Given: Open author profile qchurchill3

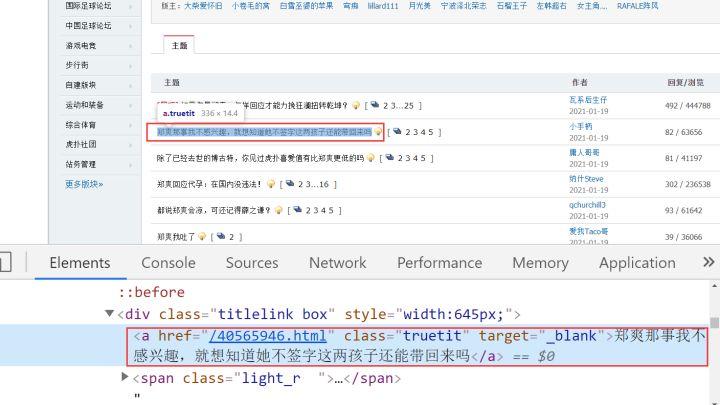Looking at the screenshot, I should (x=587, y=205).
